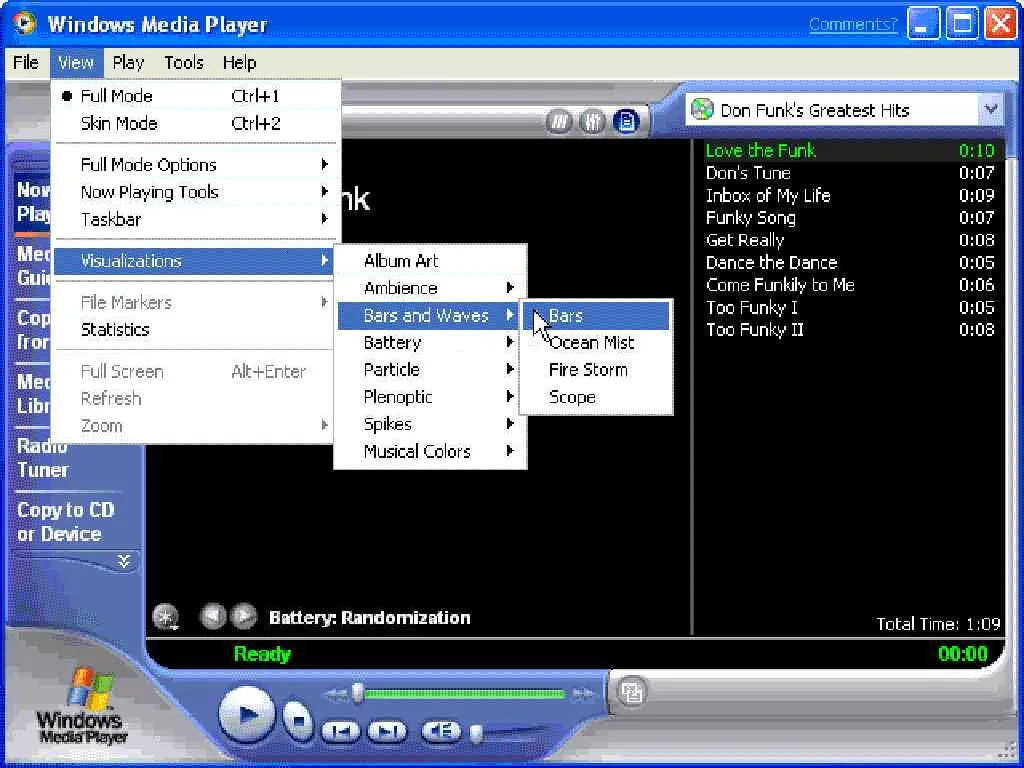Screen dimensions: 1024x768
Task: Select Full Mode radio option
Action: (x=196, y=96)
